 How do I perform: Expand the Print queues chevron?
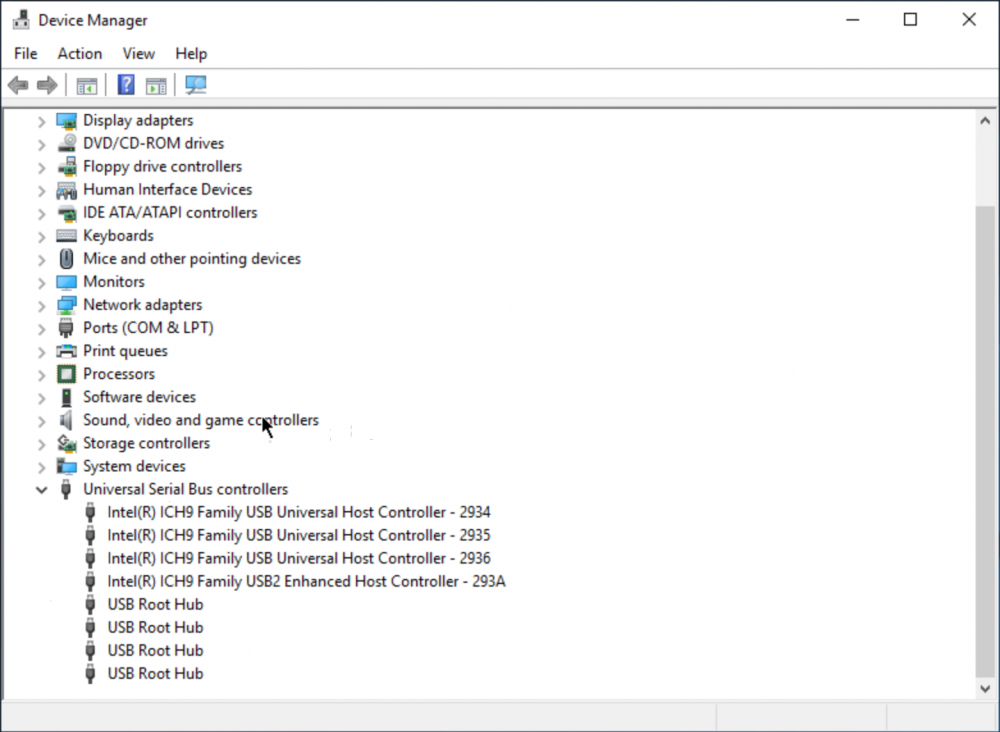click(x=41, y=352)
